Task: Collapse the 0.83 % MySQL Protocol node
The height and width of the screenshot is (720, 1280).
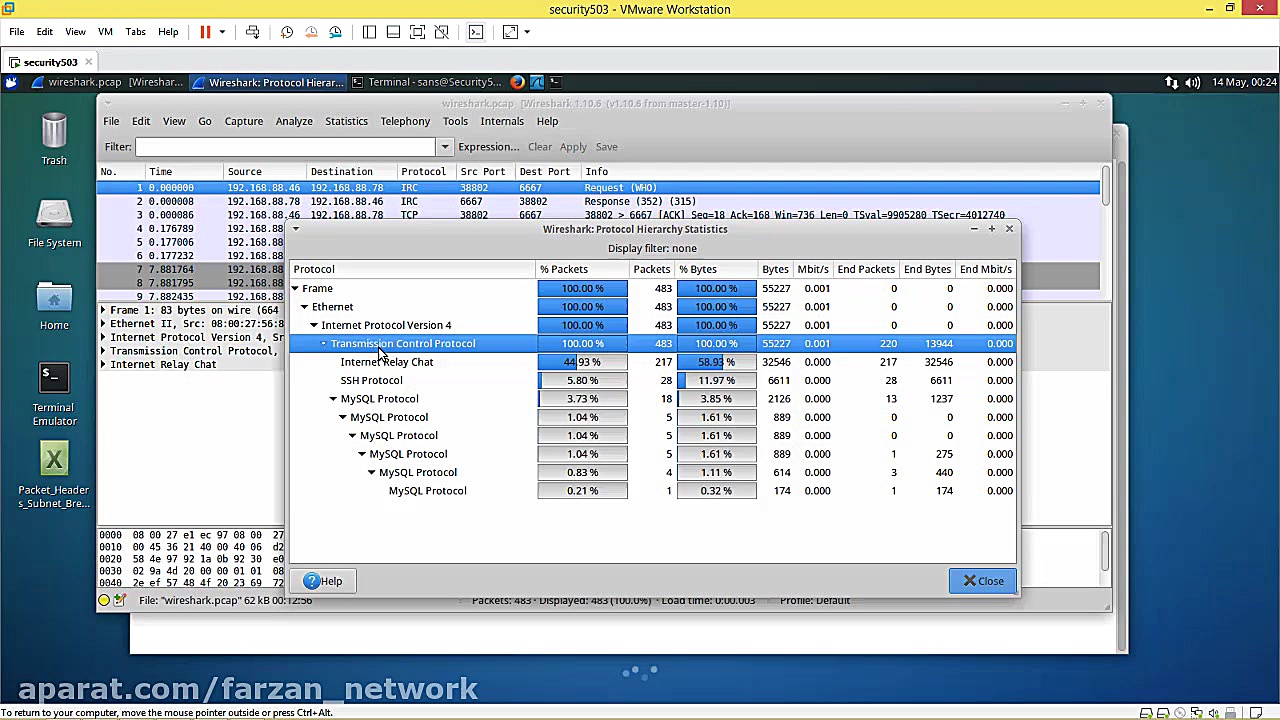Action: point(371,472)
